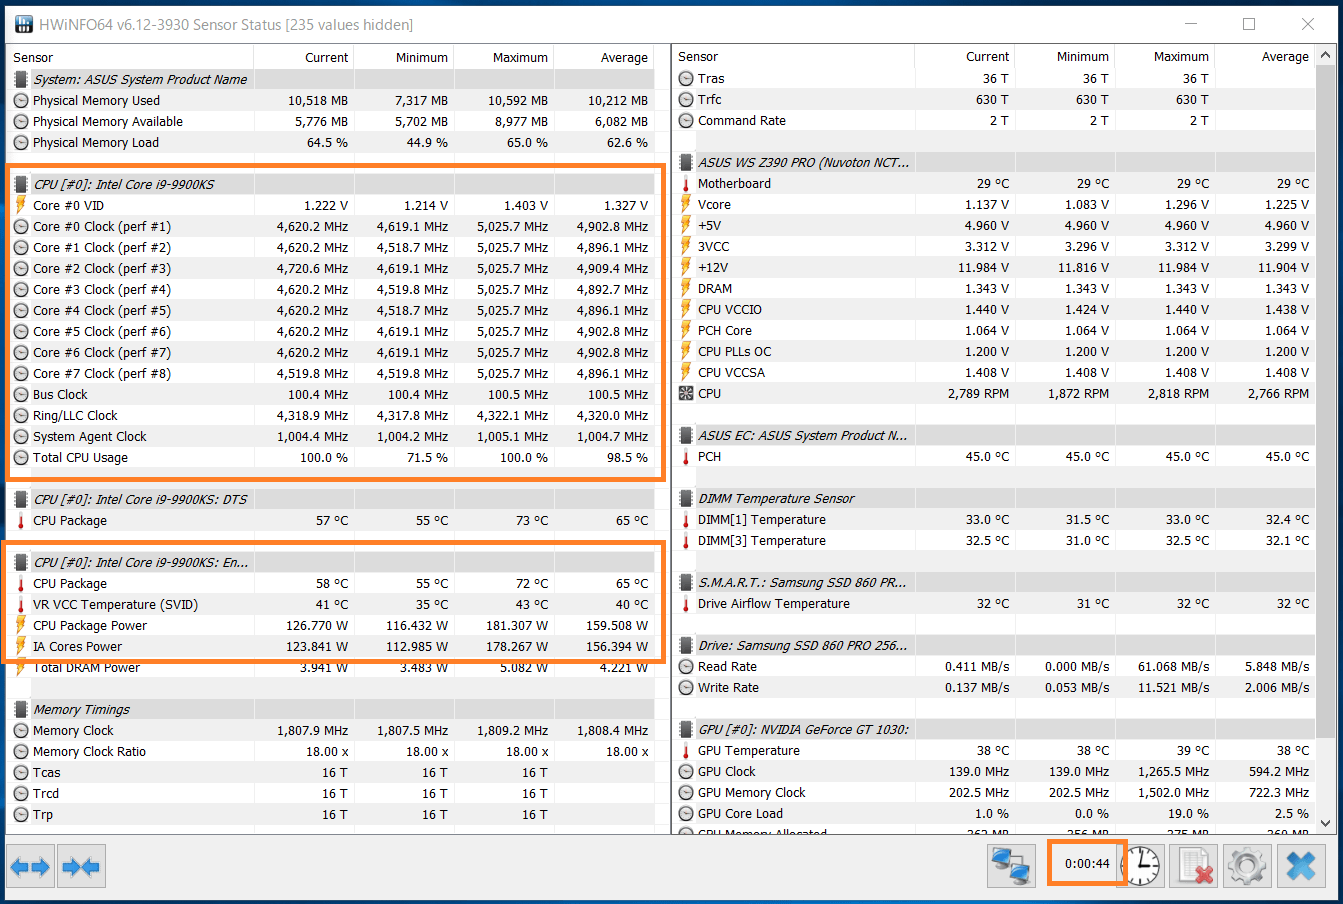Select the Drive: Samsung SSD 860 PRO group header
The width and height of the screenshot is (1343, 904).
pos(994,645)
